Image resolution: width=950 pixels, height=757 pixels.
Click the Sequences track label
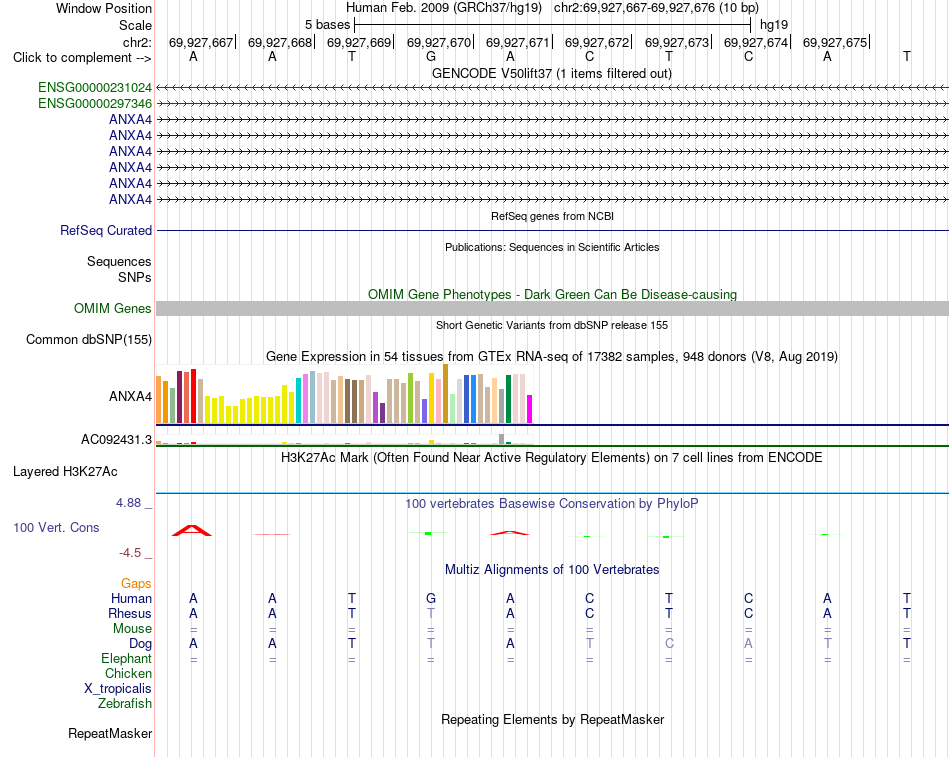pyautogui.click(x=119, y=261)
